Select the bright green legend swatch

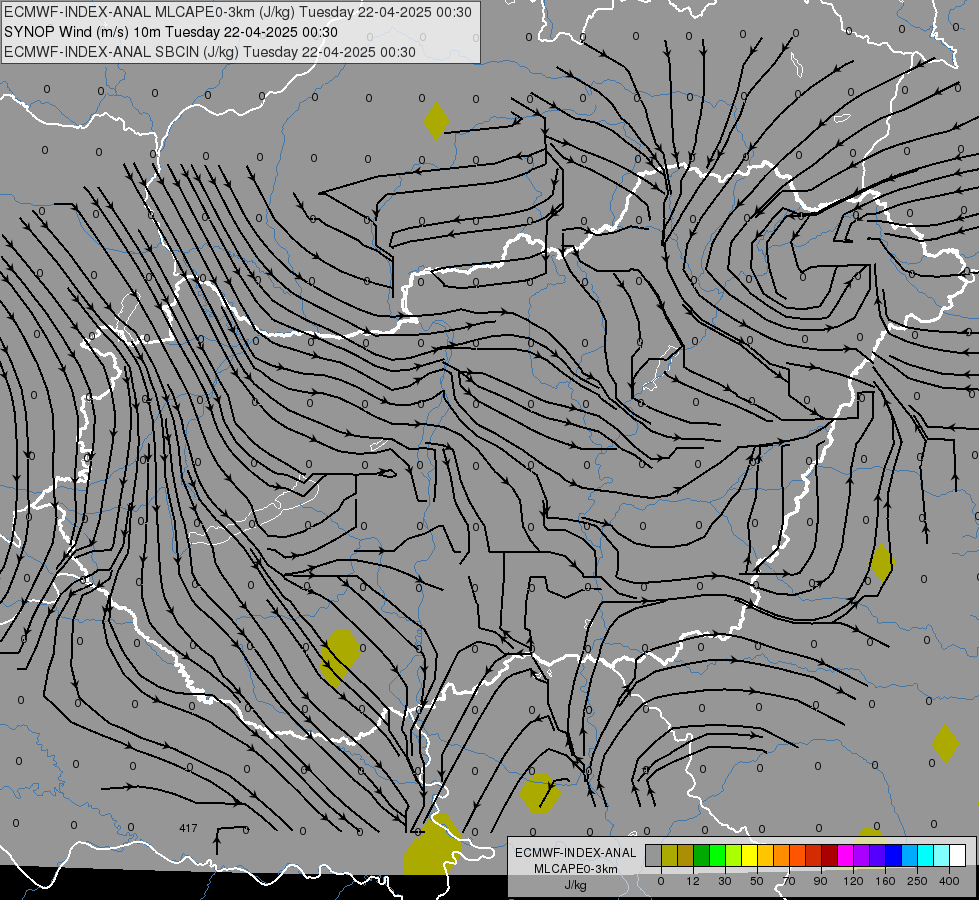[x=718, y=855]
